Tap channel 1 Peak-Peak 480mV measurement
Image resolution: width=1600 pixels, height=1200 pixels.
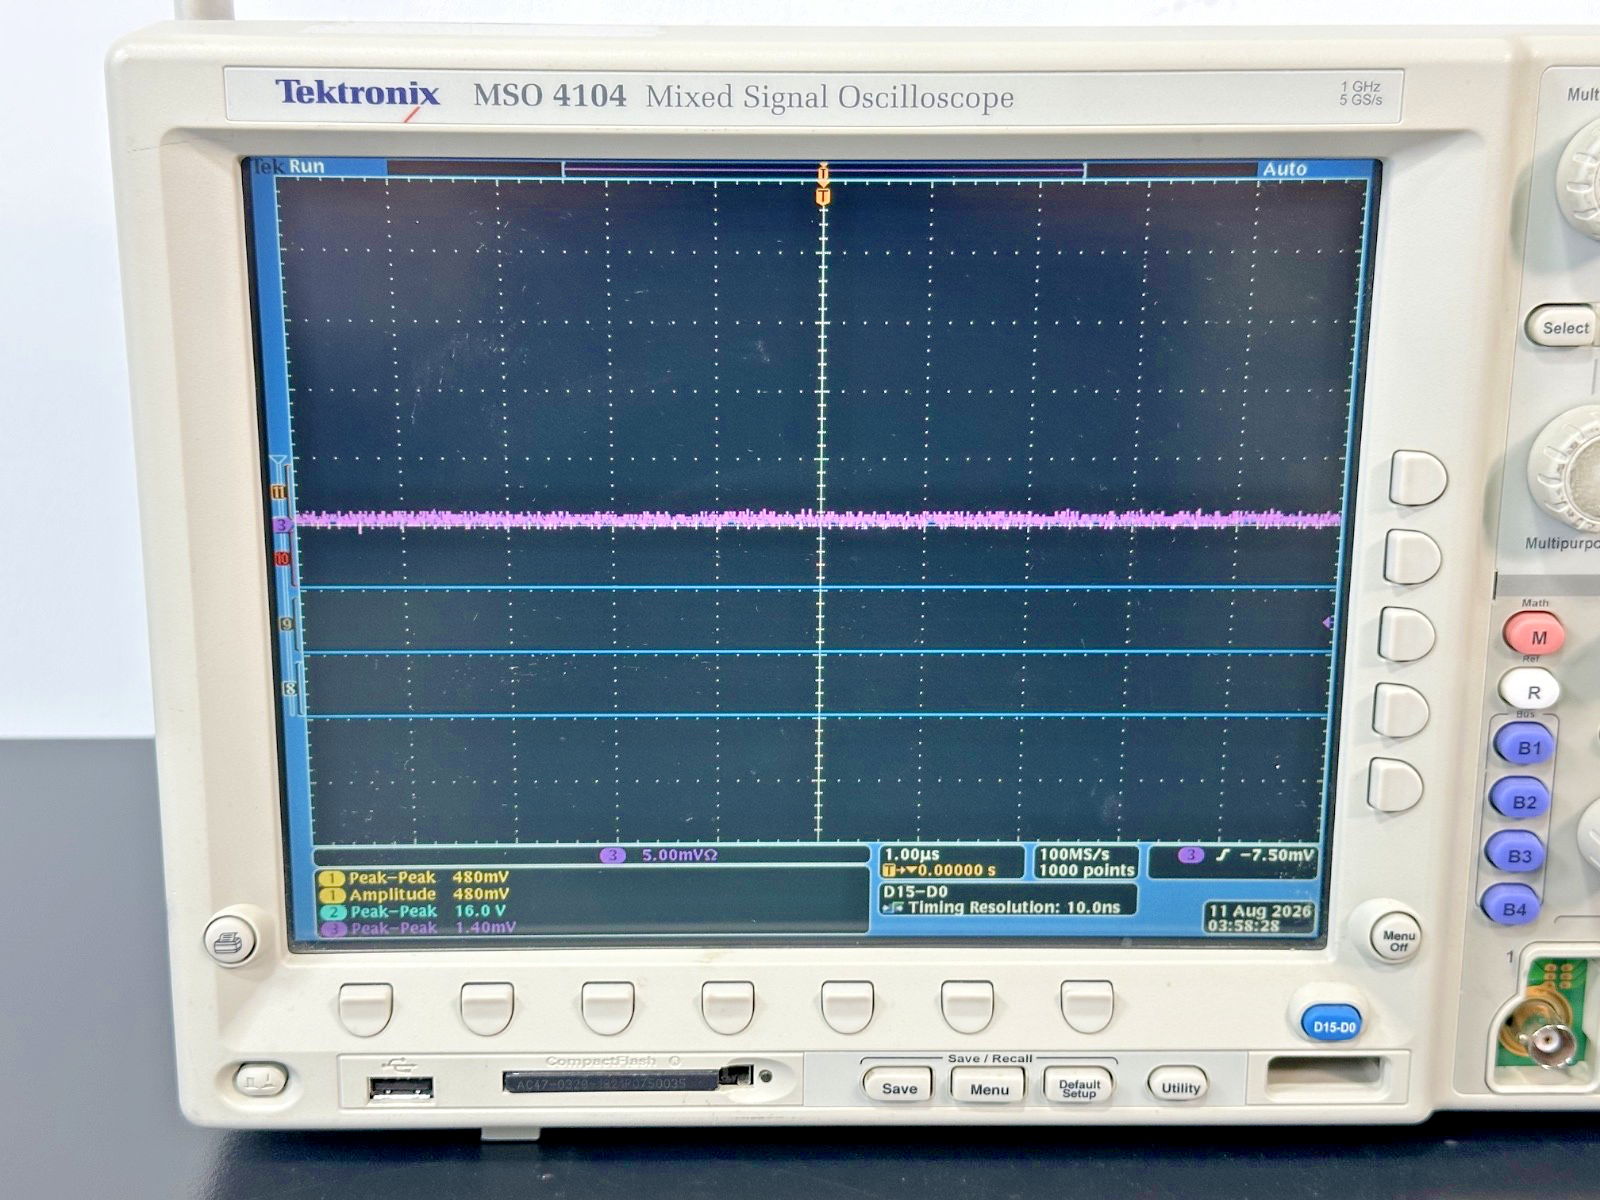[x=413, y=878]
